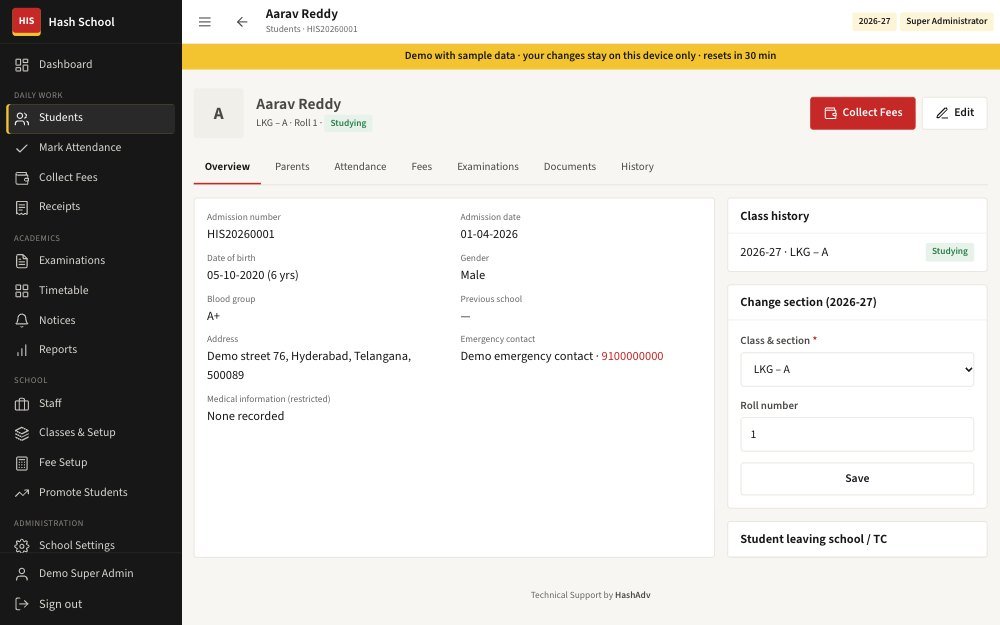Click the Demo Super Admin user icon

(x=22, y=574)
